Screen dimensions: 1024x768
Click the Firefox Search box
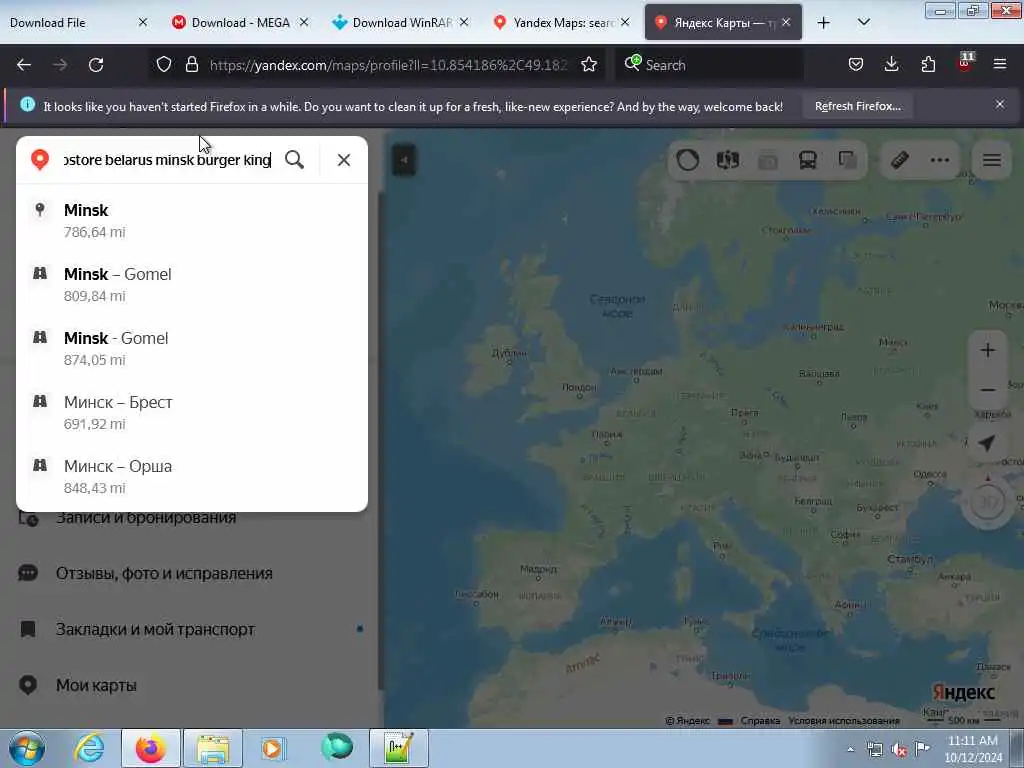click(710, 65)
